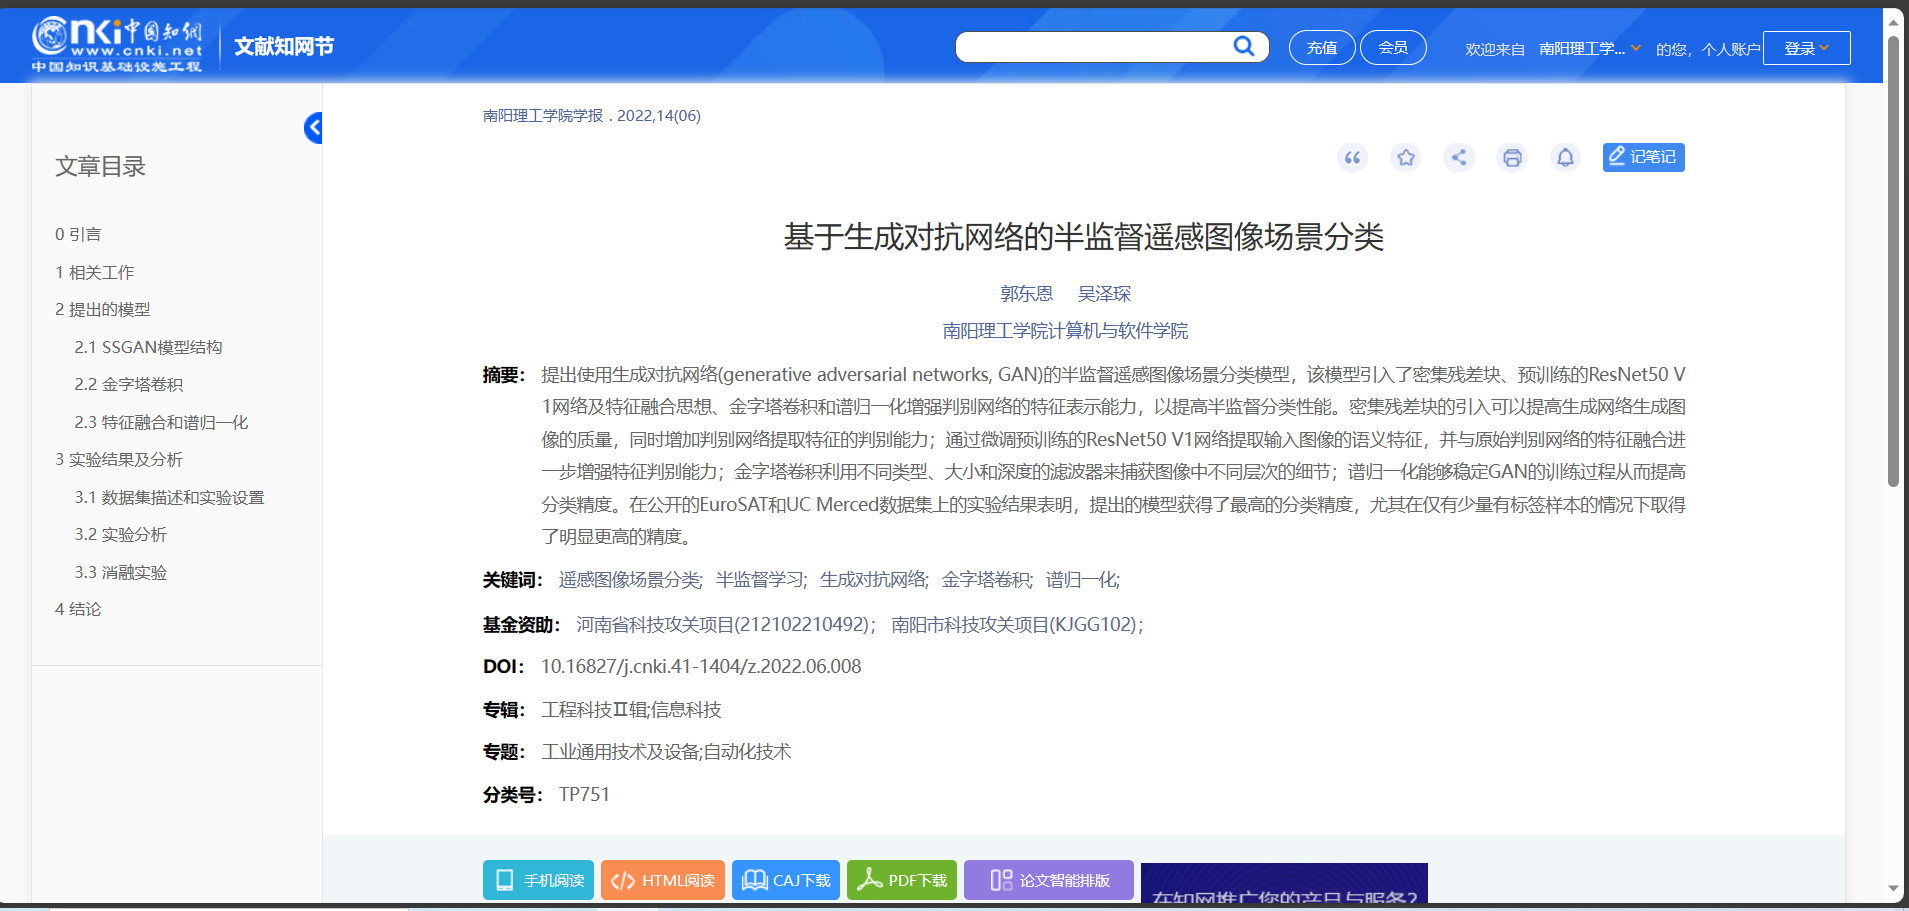Open note-taking with the 记笔记 pencil button
The width and height of the screenshot is (1909, 911).
pos(1643,157)
